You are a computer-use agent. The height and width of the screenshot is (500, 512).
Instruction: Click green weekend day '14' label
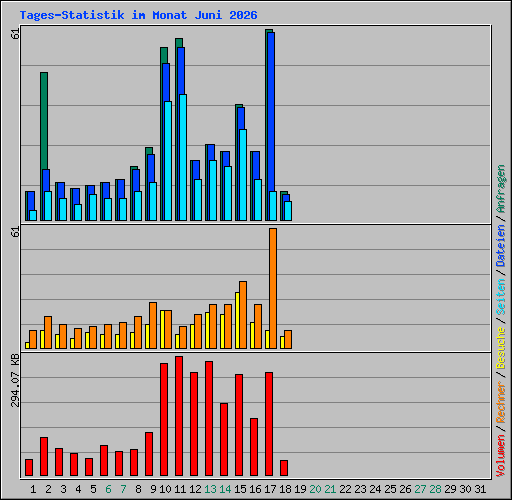[225, 489]
